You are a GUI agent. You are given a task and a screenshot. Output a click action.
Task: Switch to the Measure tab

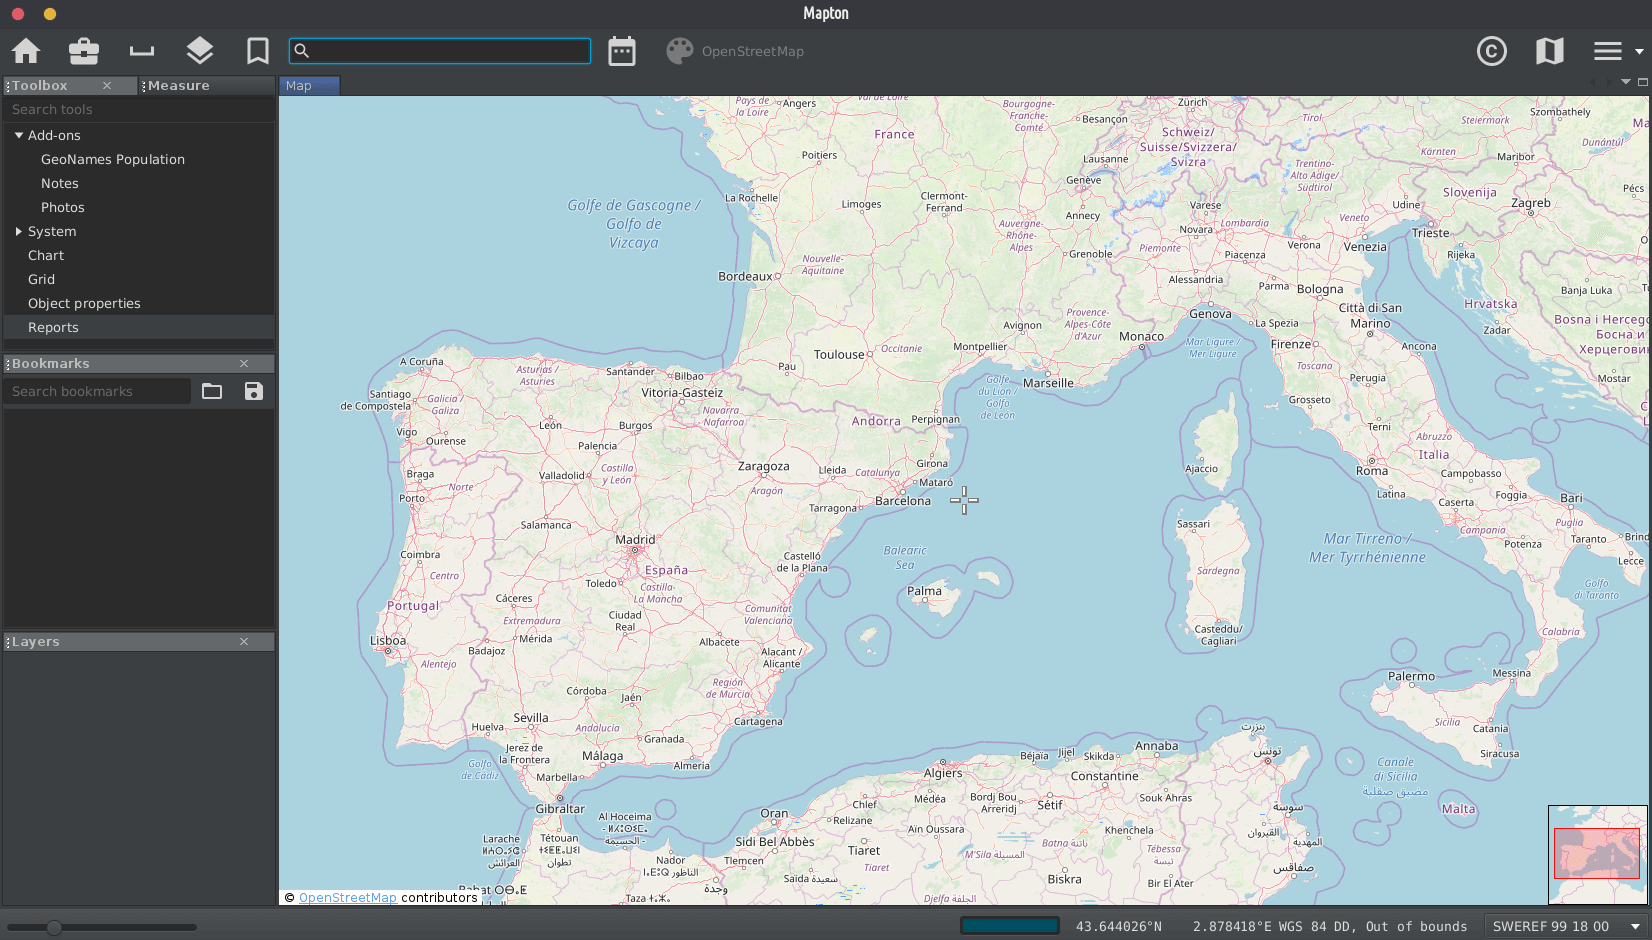179,86
